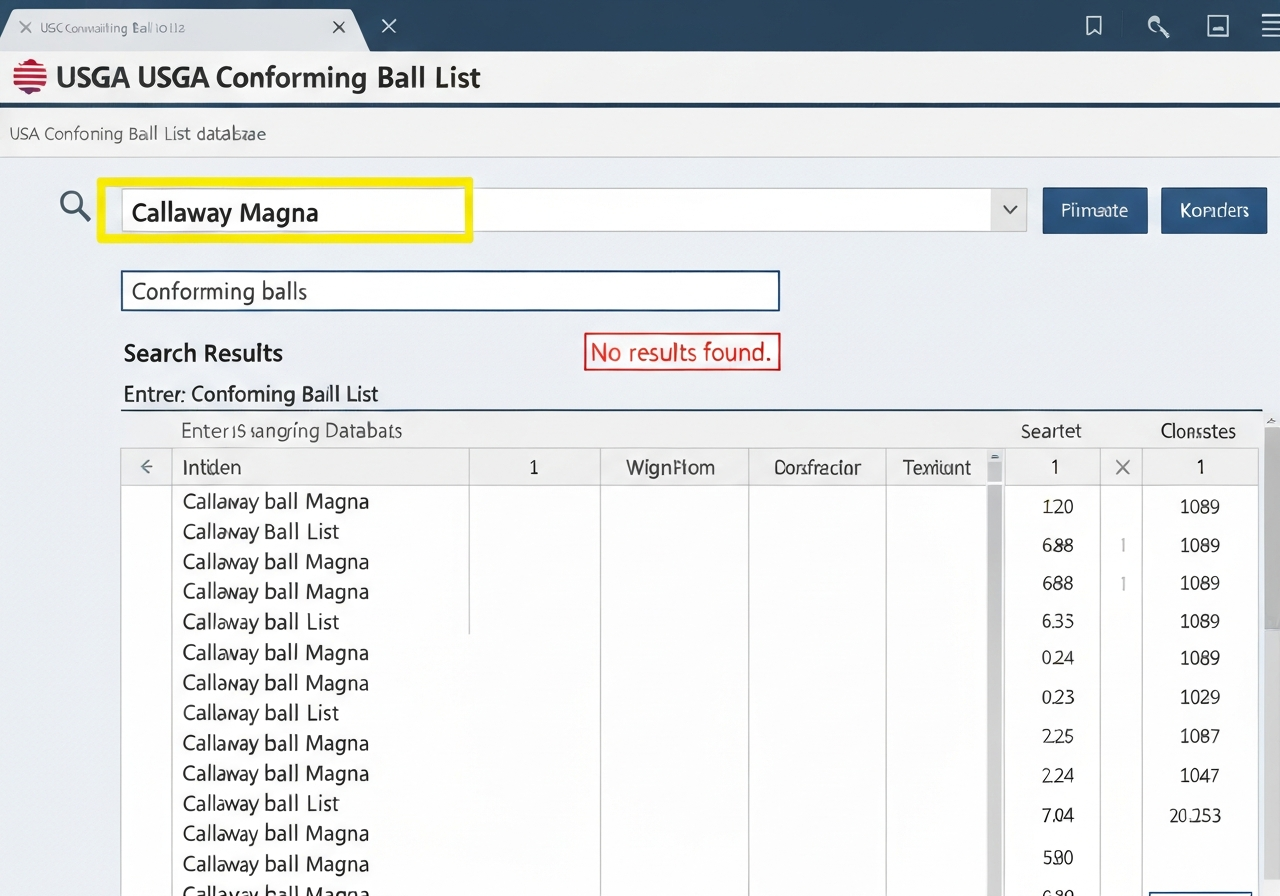Viewport: 1280px width, 896px height.
Task: Click the value 1087 in Clossstes column
Action: [x=1199, y=736]
